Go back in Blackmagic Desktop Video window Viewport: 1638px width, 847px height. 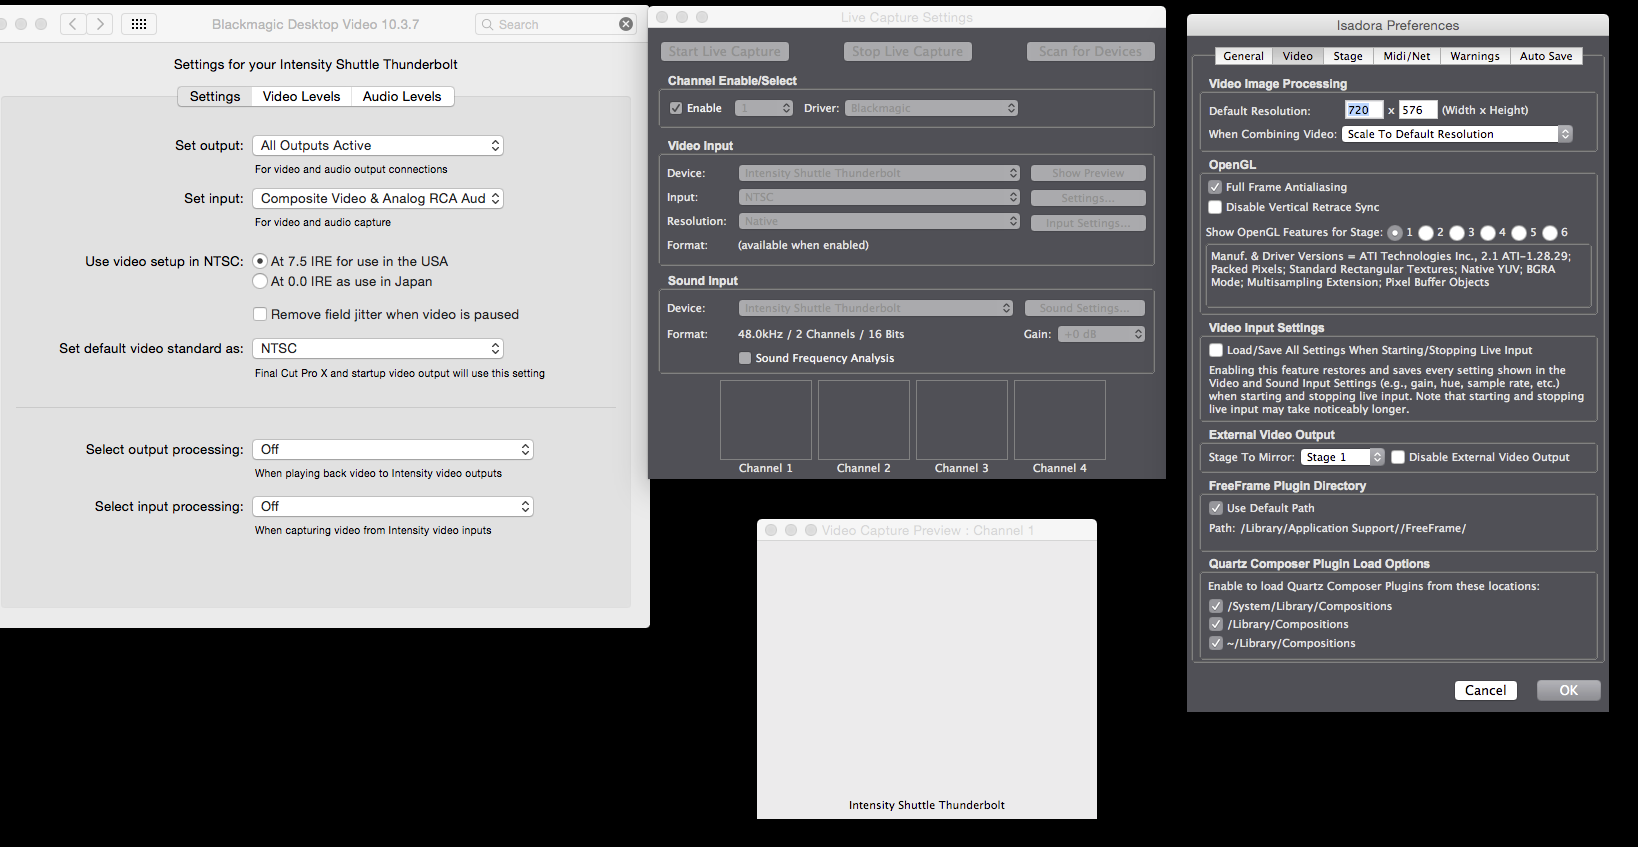coord(73,24)
